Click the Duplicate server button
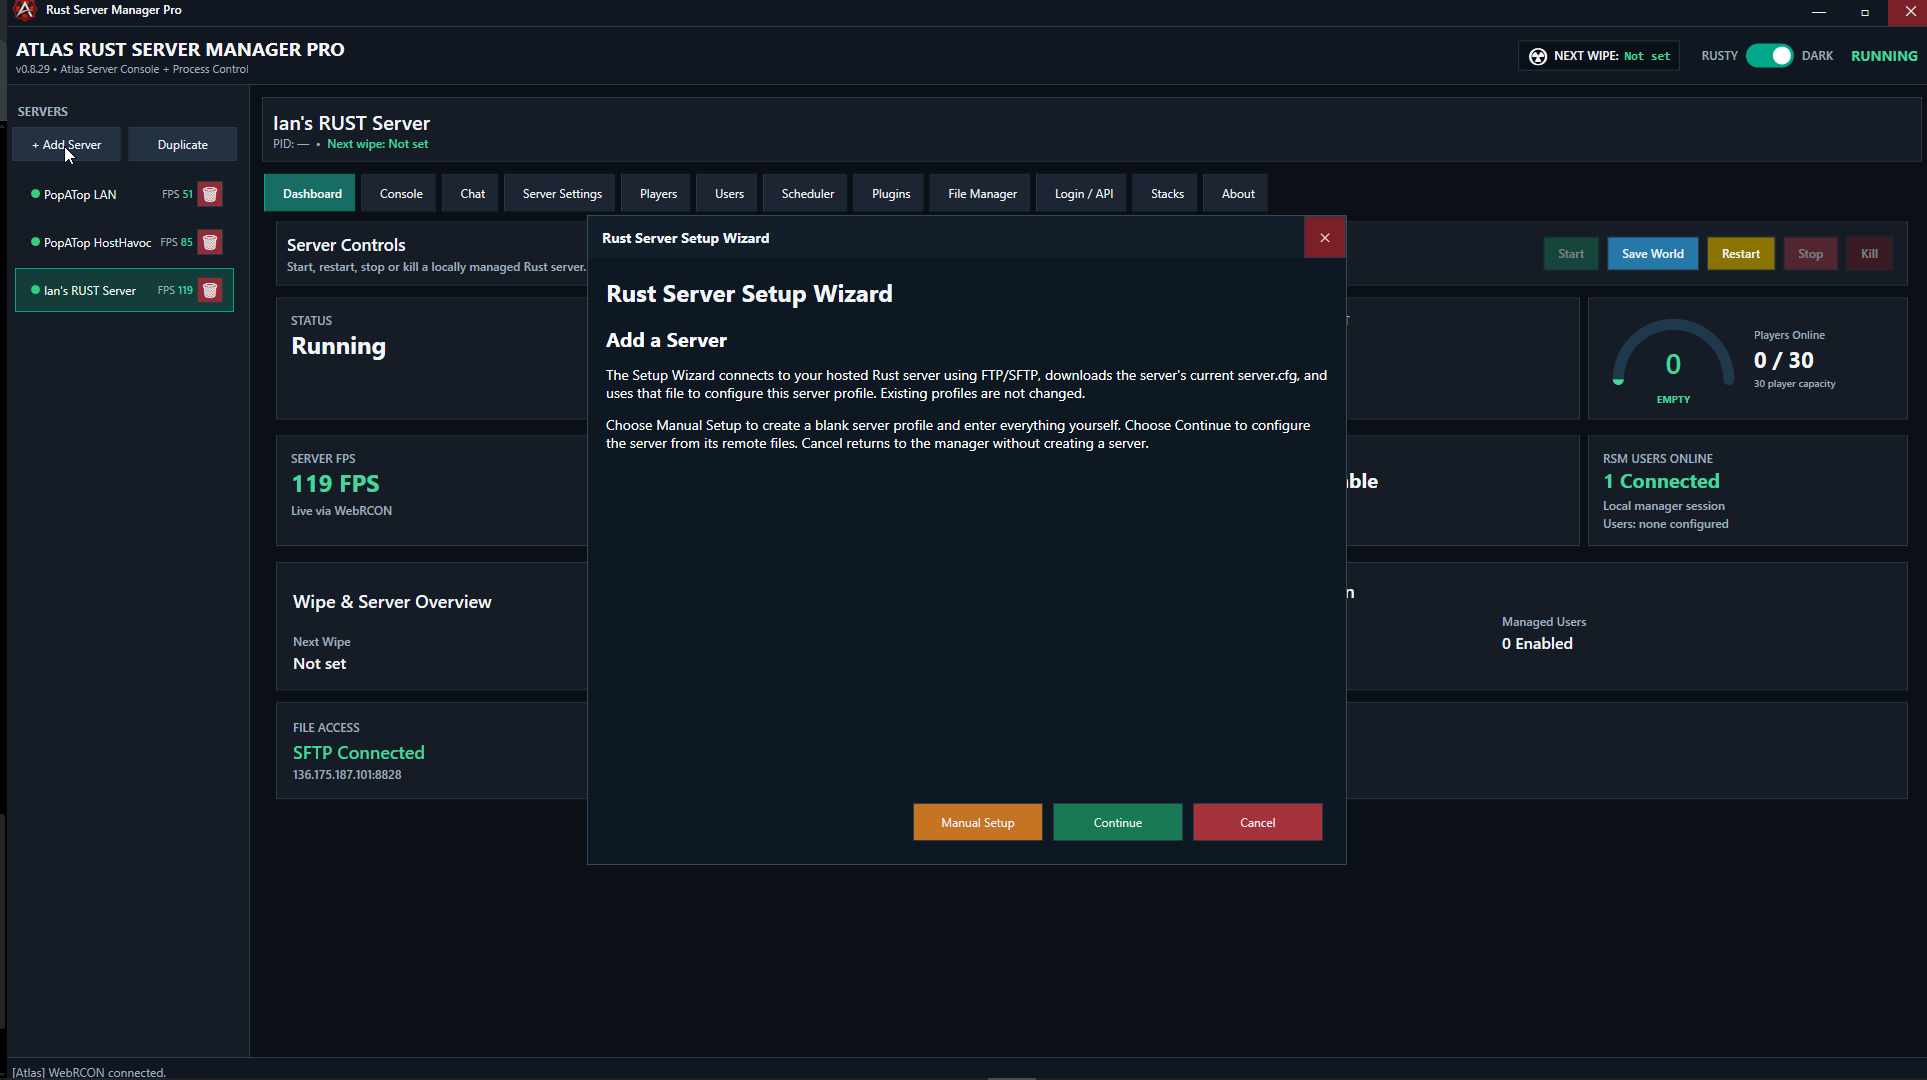The width and height of the screenshot is (1927, 1080). click(x=182, y=144)
